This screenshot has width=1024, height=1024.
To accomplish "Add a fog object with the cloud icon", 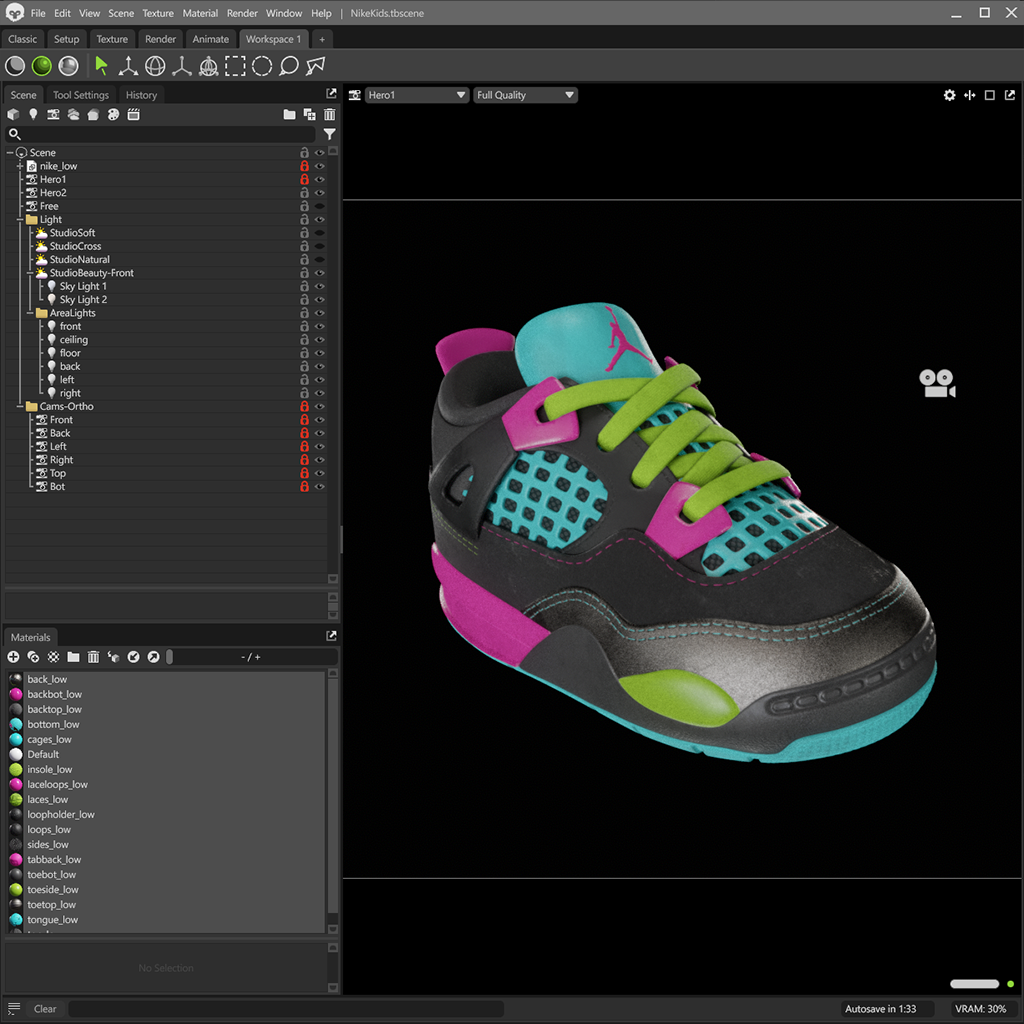I will click(x=73, y=115).
